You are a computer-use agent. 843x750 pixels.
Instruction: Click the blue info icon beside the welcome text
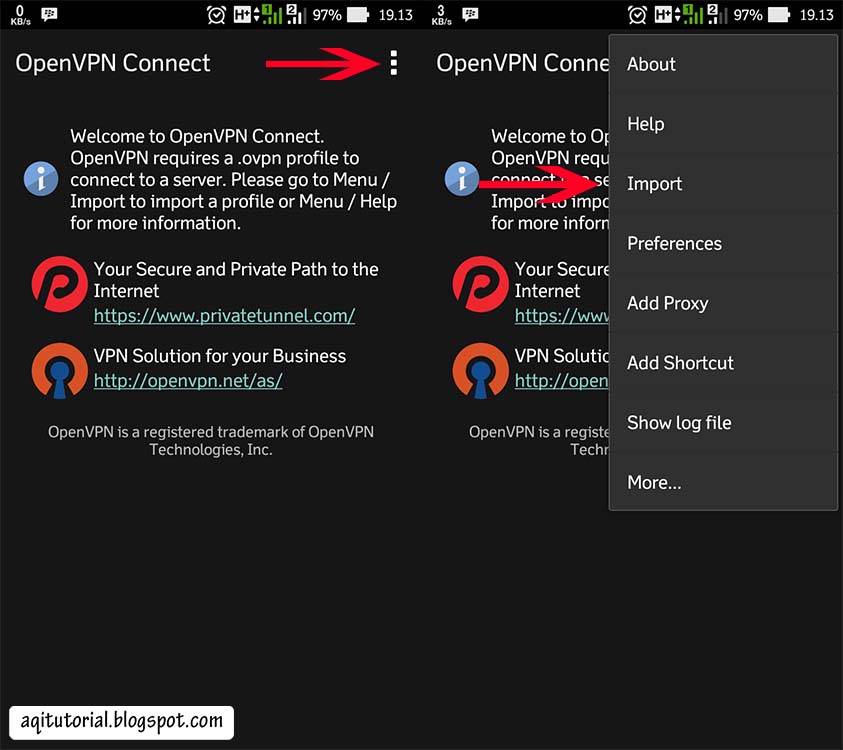(40, 179)
